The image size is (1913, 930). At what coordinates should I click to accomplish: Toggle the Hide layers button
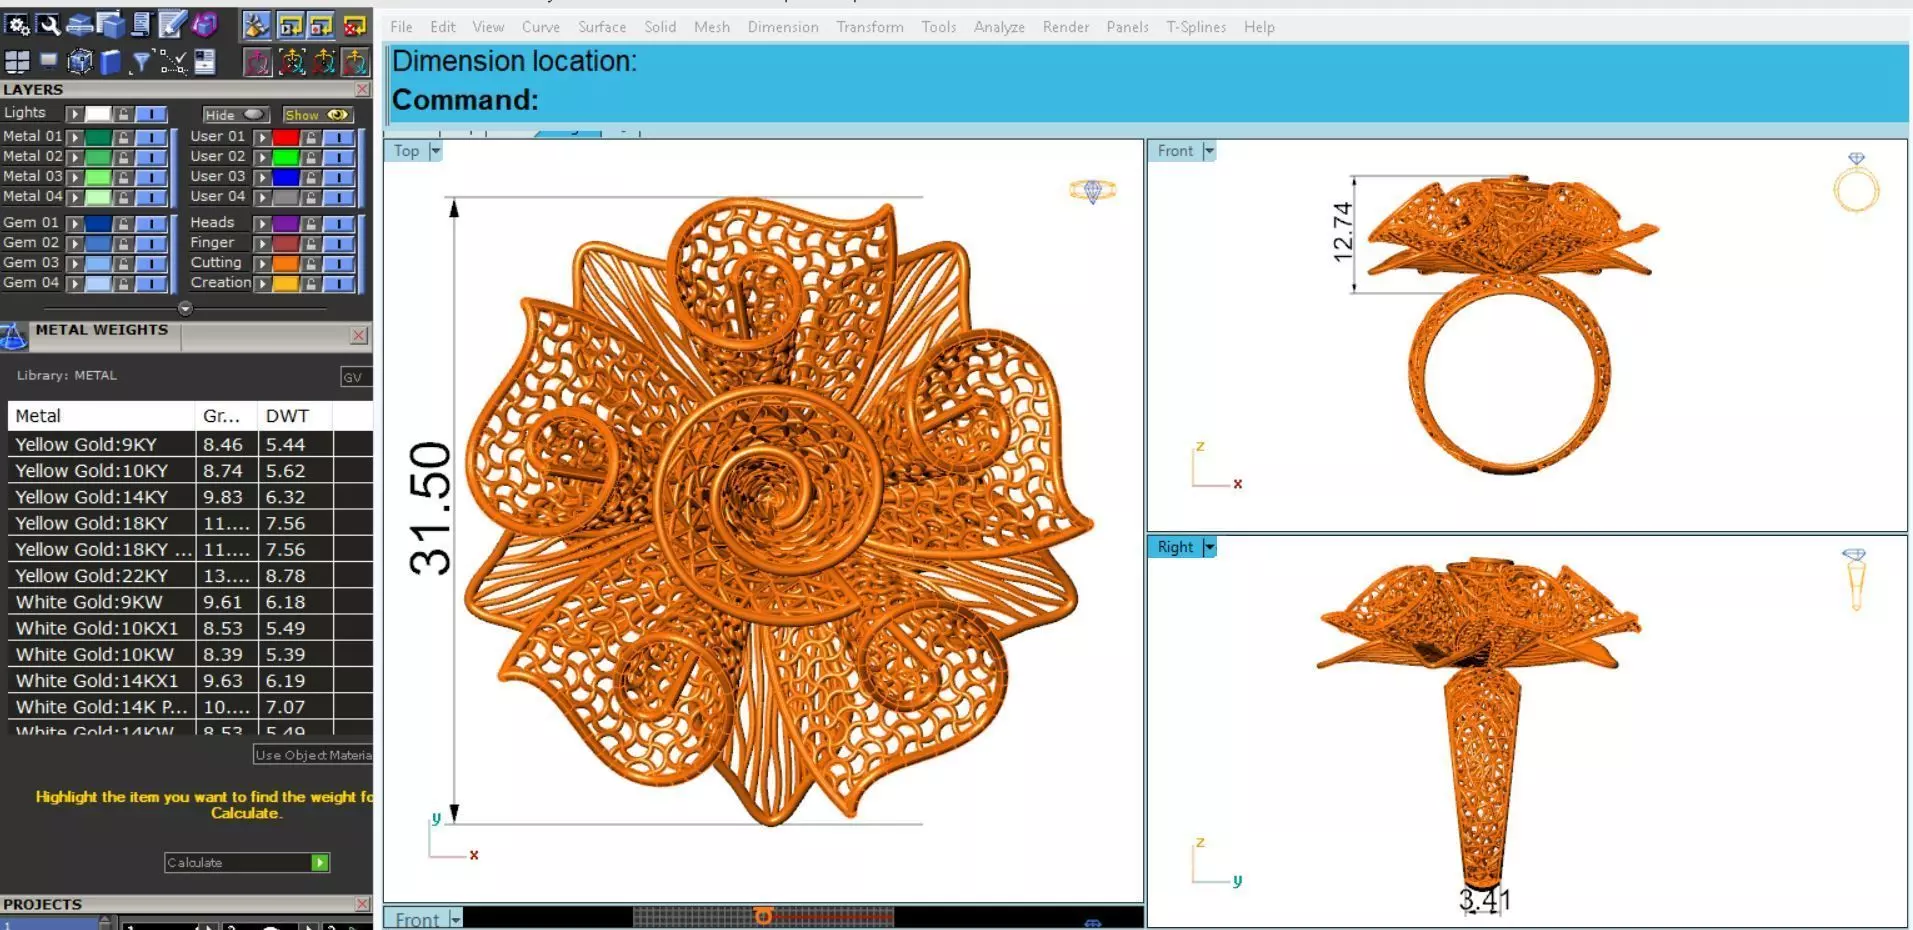(236, 115)
